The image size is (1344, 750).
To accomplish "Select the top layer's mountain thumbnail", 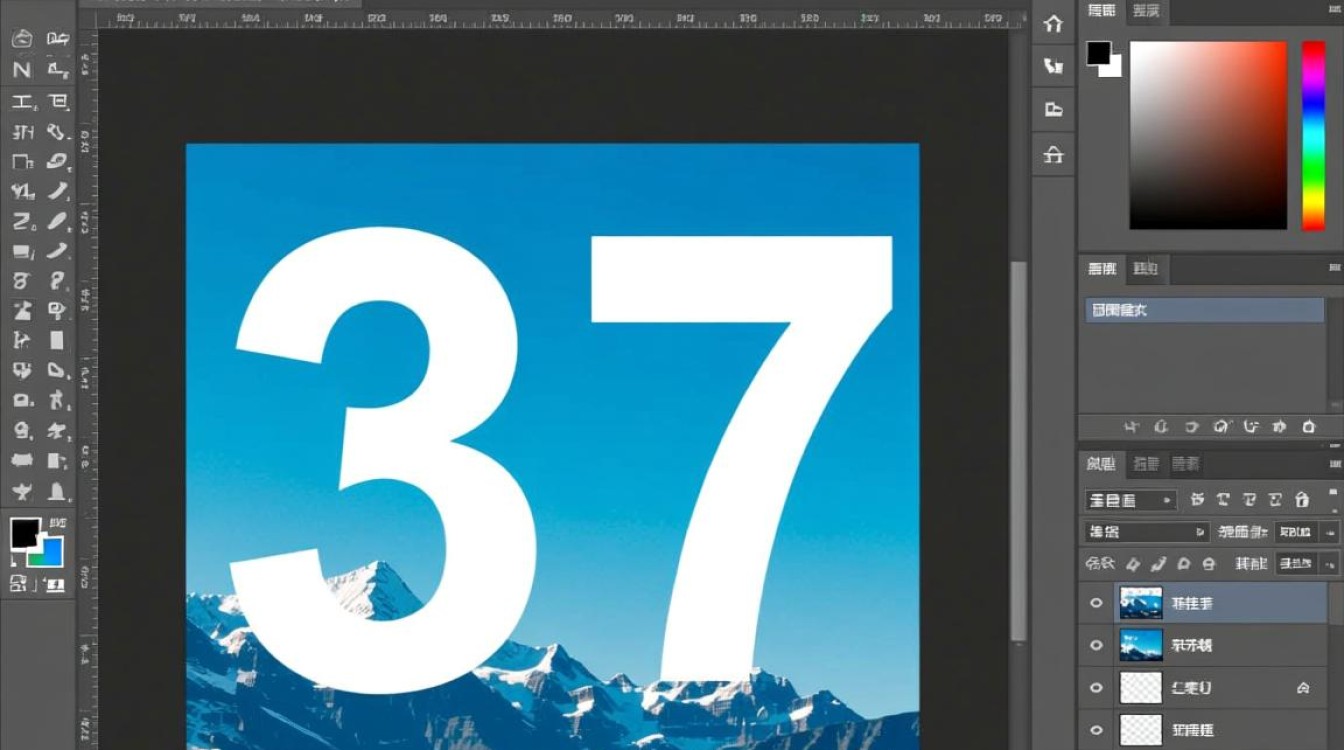I will click(1141, 604).
